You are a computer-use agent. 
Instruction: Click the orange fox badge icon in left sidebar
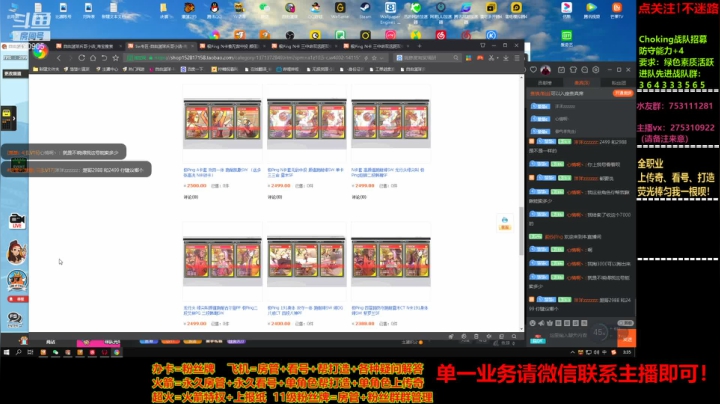[17, 281]
